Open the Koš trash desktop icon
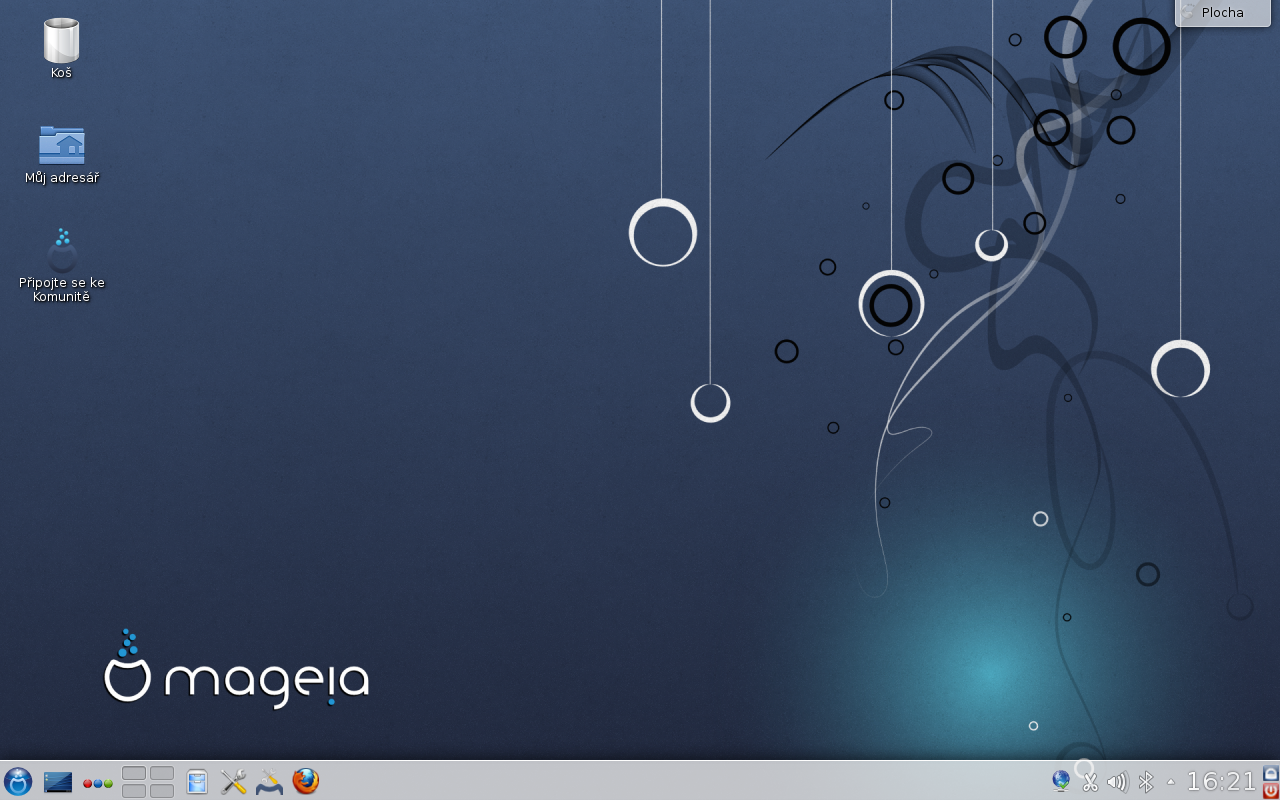This screenshot has width=1280, height=800. tap(62, 48)
